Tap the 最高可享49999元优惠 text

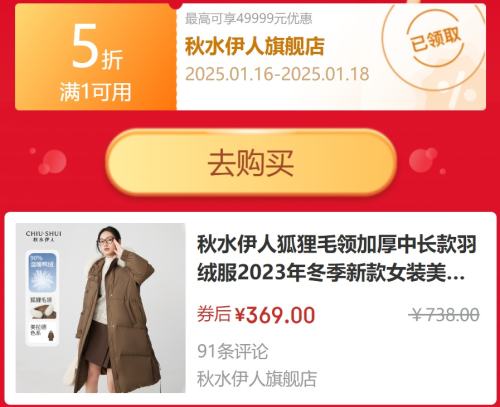(249, 19)
